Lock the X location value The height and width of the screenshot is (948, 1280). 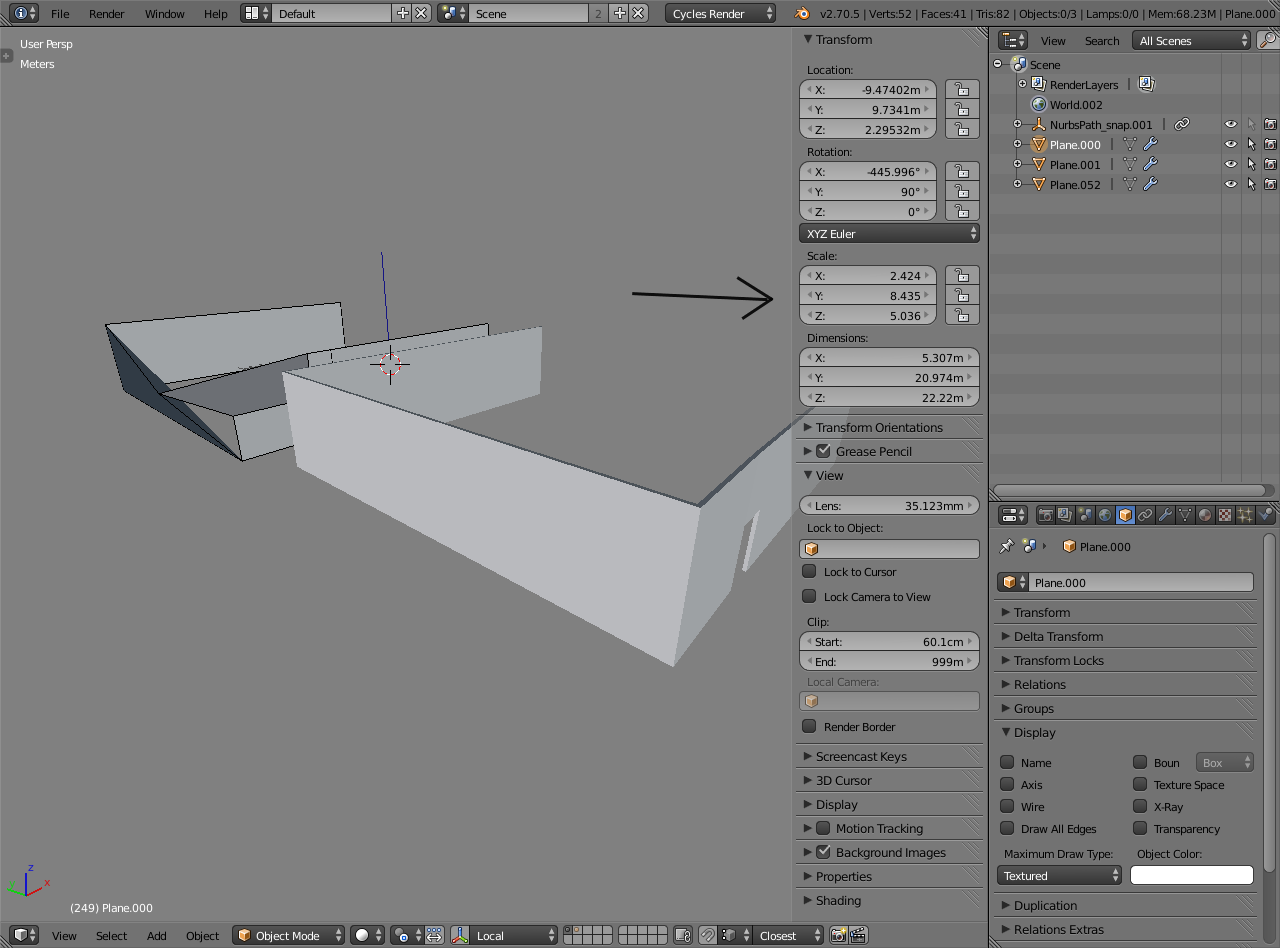(962, 89)
